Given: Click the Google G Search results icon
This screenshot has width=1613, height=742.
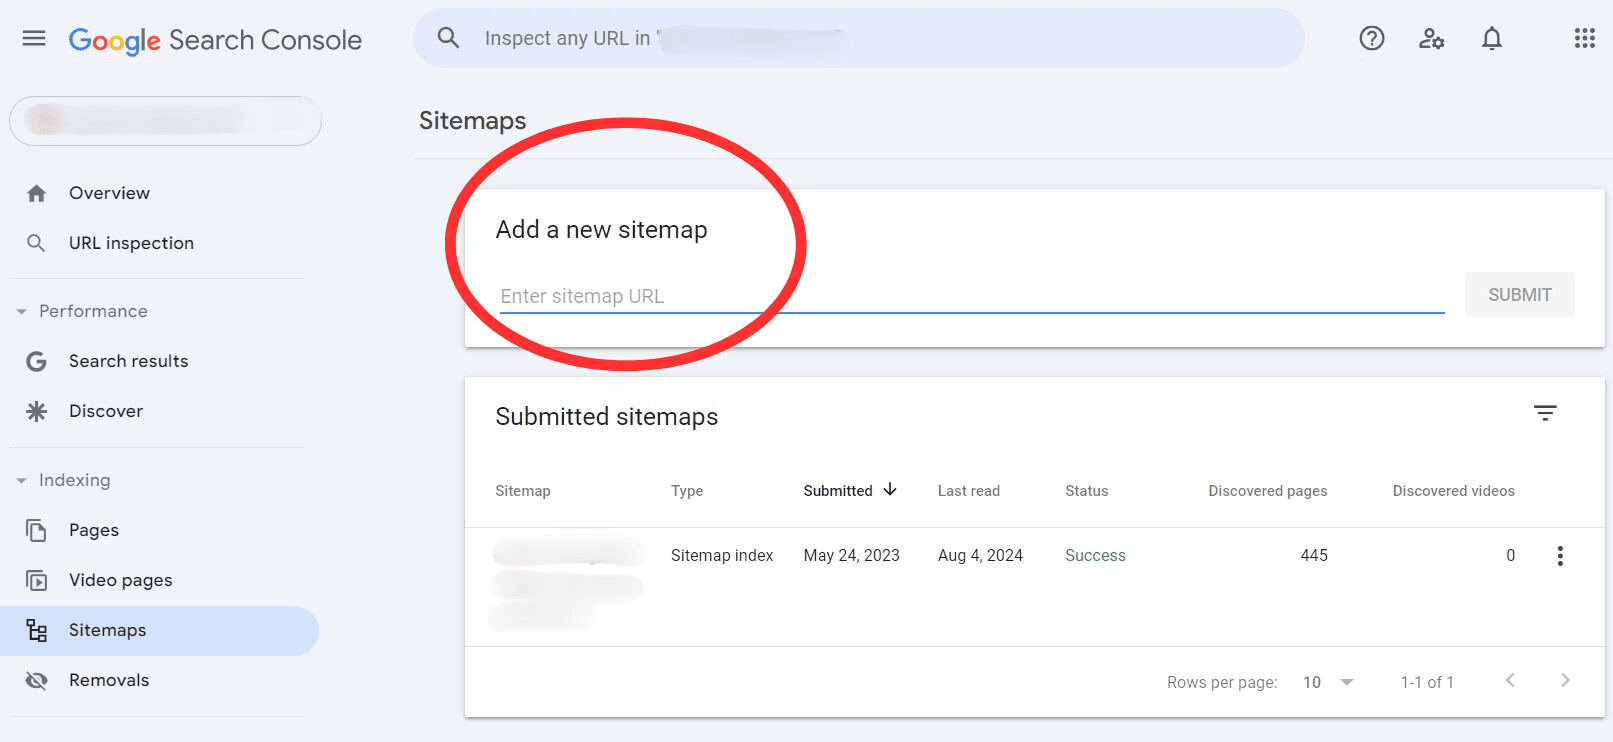Looking at the screenshot, I should click(36, 361).
